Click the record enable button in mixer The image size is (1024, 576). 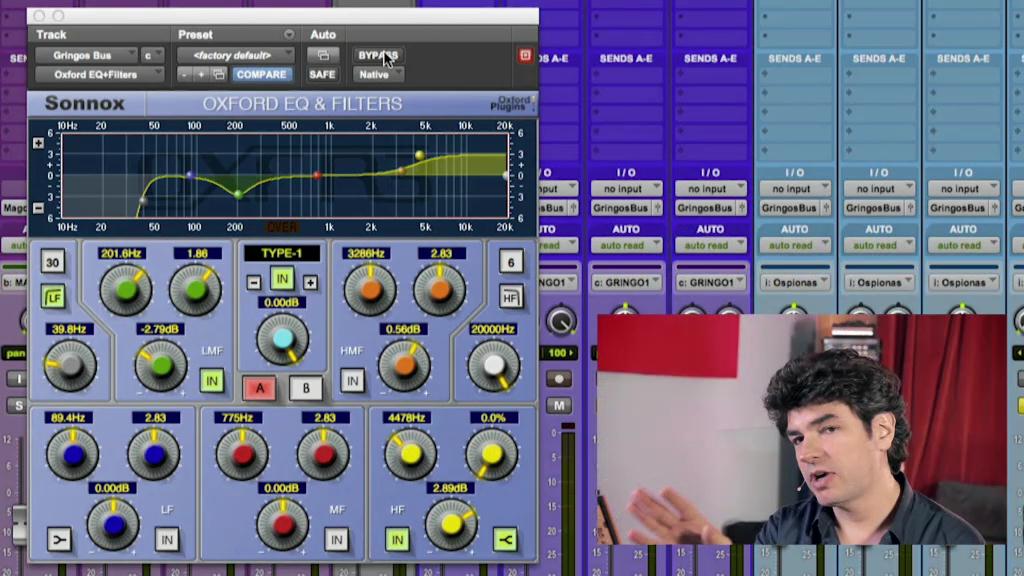click(559, 379)
